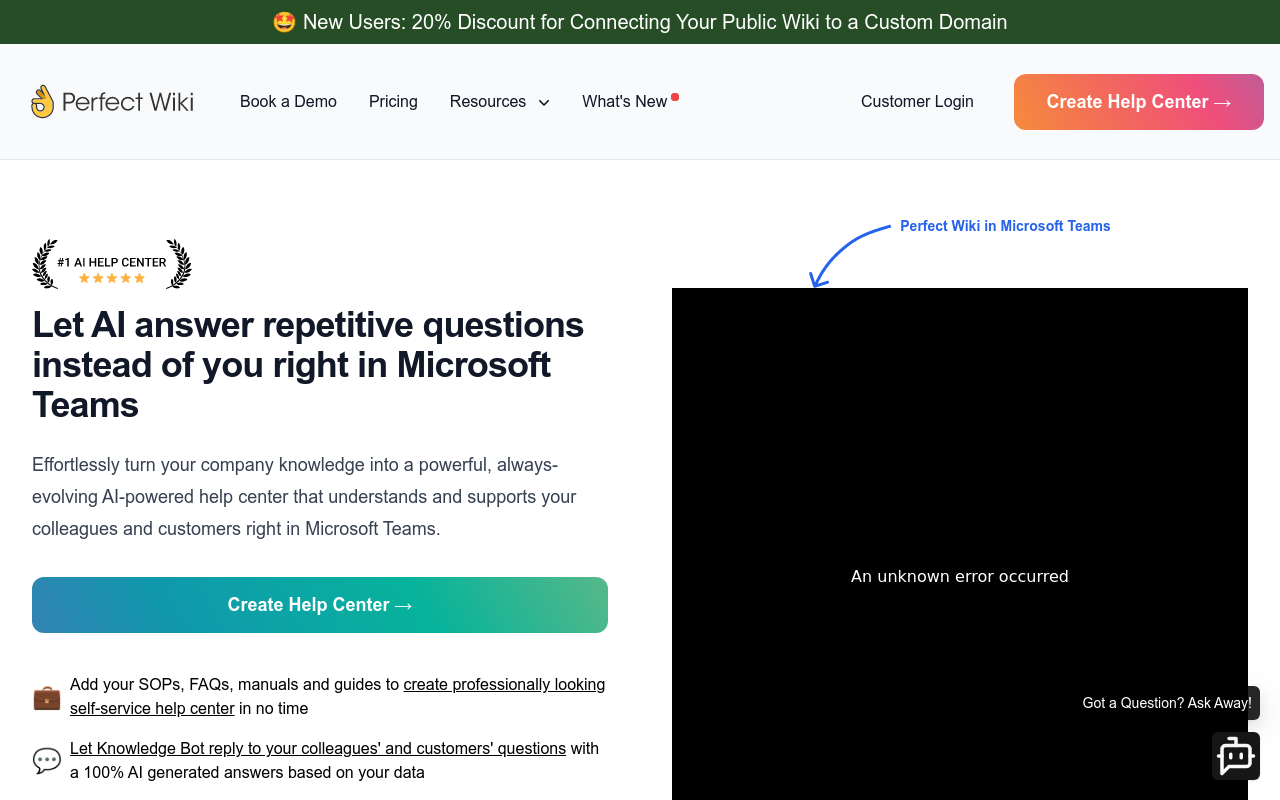This screenshot has height=800, width=1280.
Task: Click the briefcase emoji icon
Action: click(x=47, y=697)
